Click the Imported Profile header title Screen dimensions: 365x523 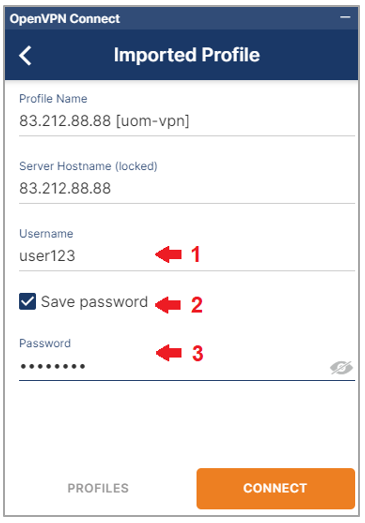(x=187, y=55)
